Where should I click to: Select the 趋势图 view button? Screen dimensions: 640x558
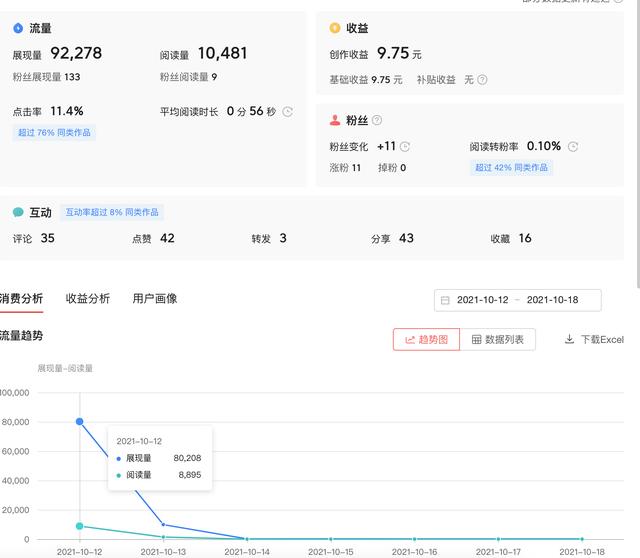[x=427, y=339]
